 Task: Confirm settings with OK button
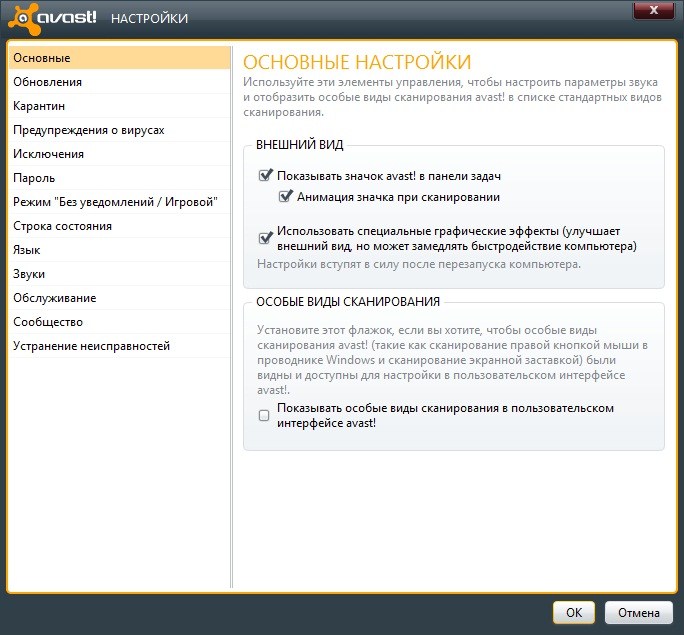click(574, 612)
